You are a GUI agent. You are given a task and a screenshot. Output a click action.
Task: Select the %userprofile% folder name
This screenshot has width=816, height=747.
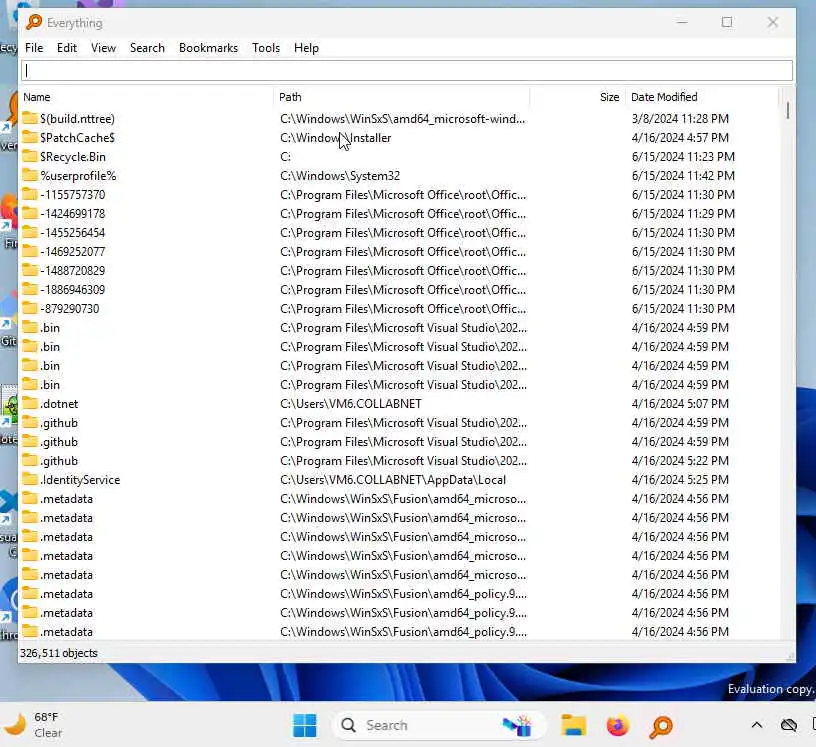[78, 176]
